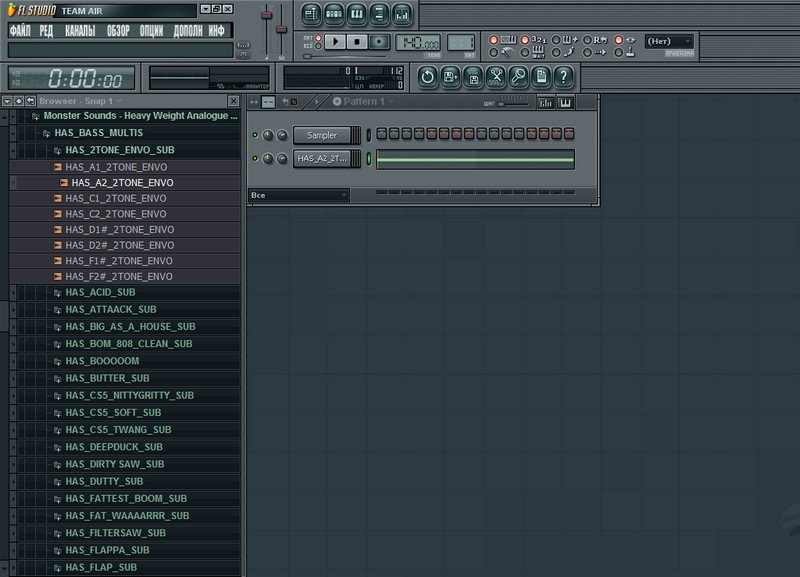Show graph editor in step sequencer
This screenshot has width=800, height=577.
(x=545, y=102)
